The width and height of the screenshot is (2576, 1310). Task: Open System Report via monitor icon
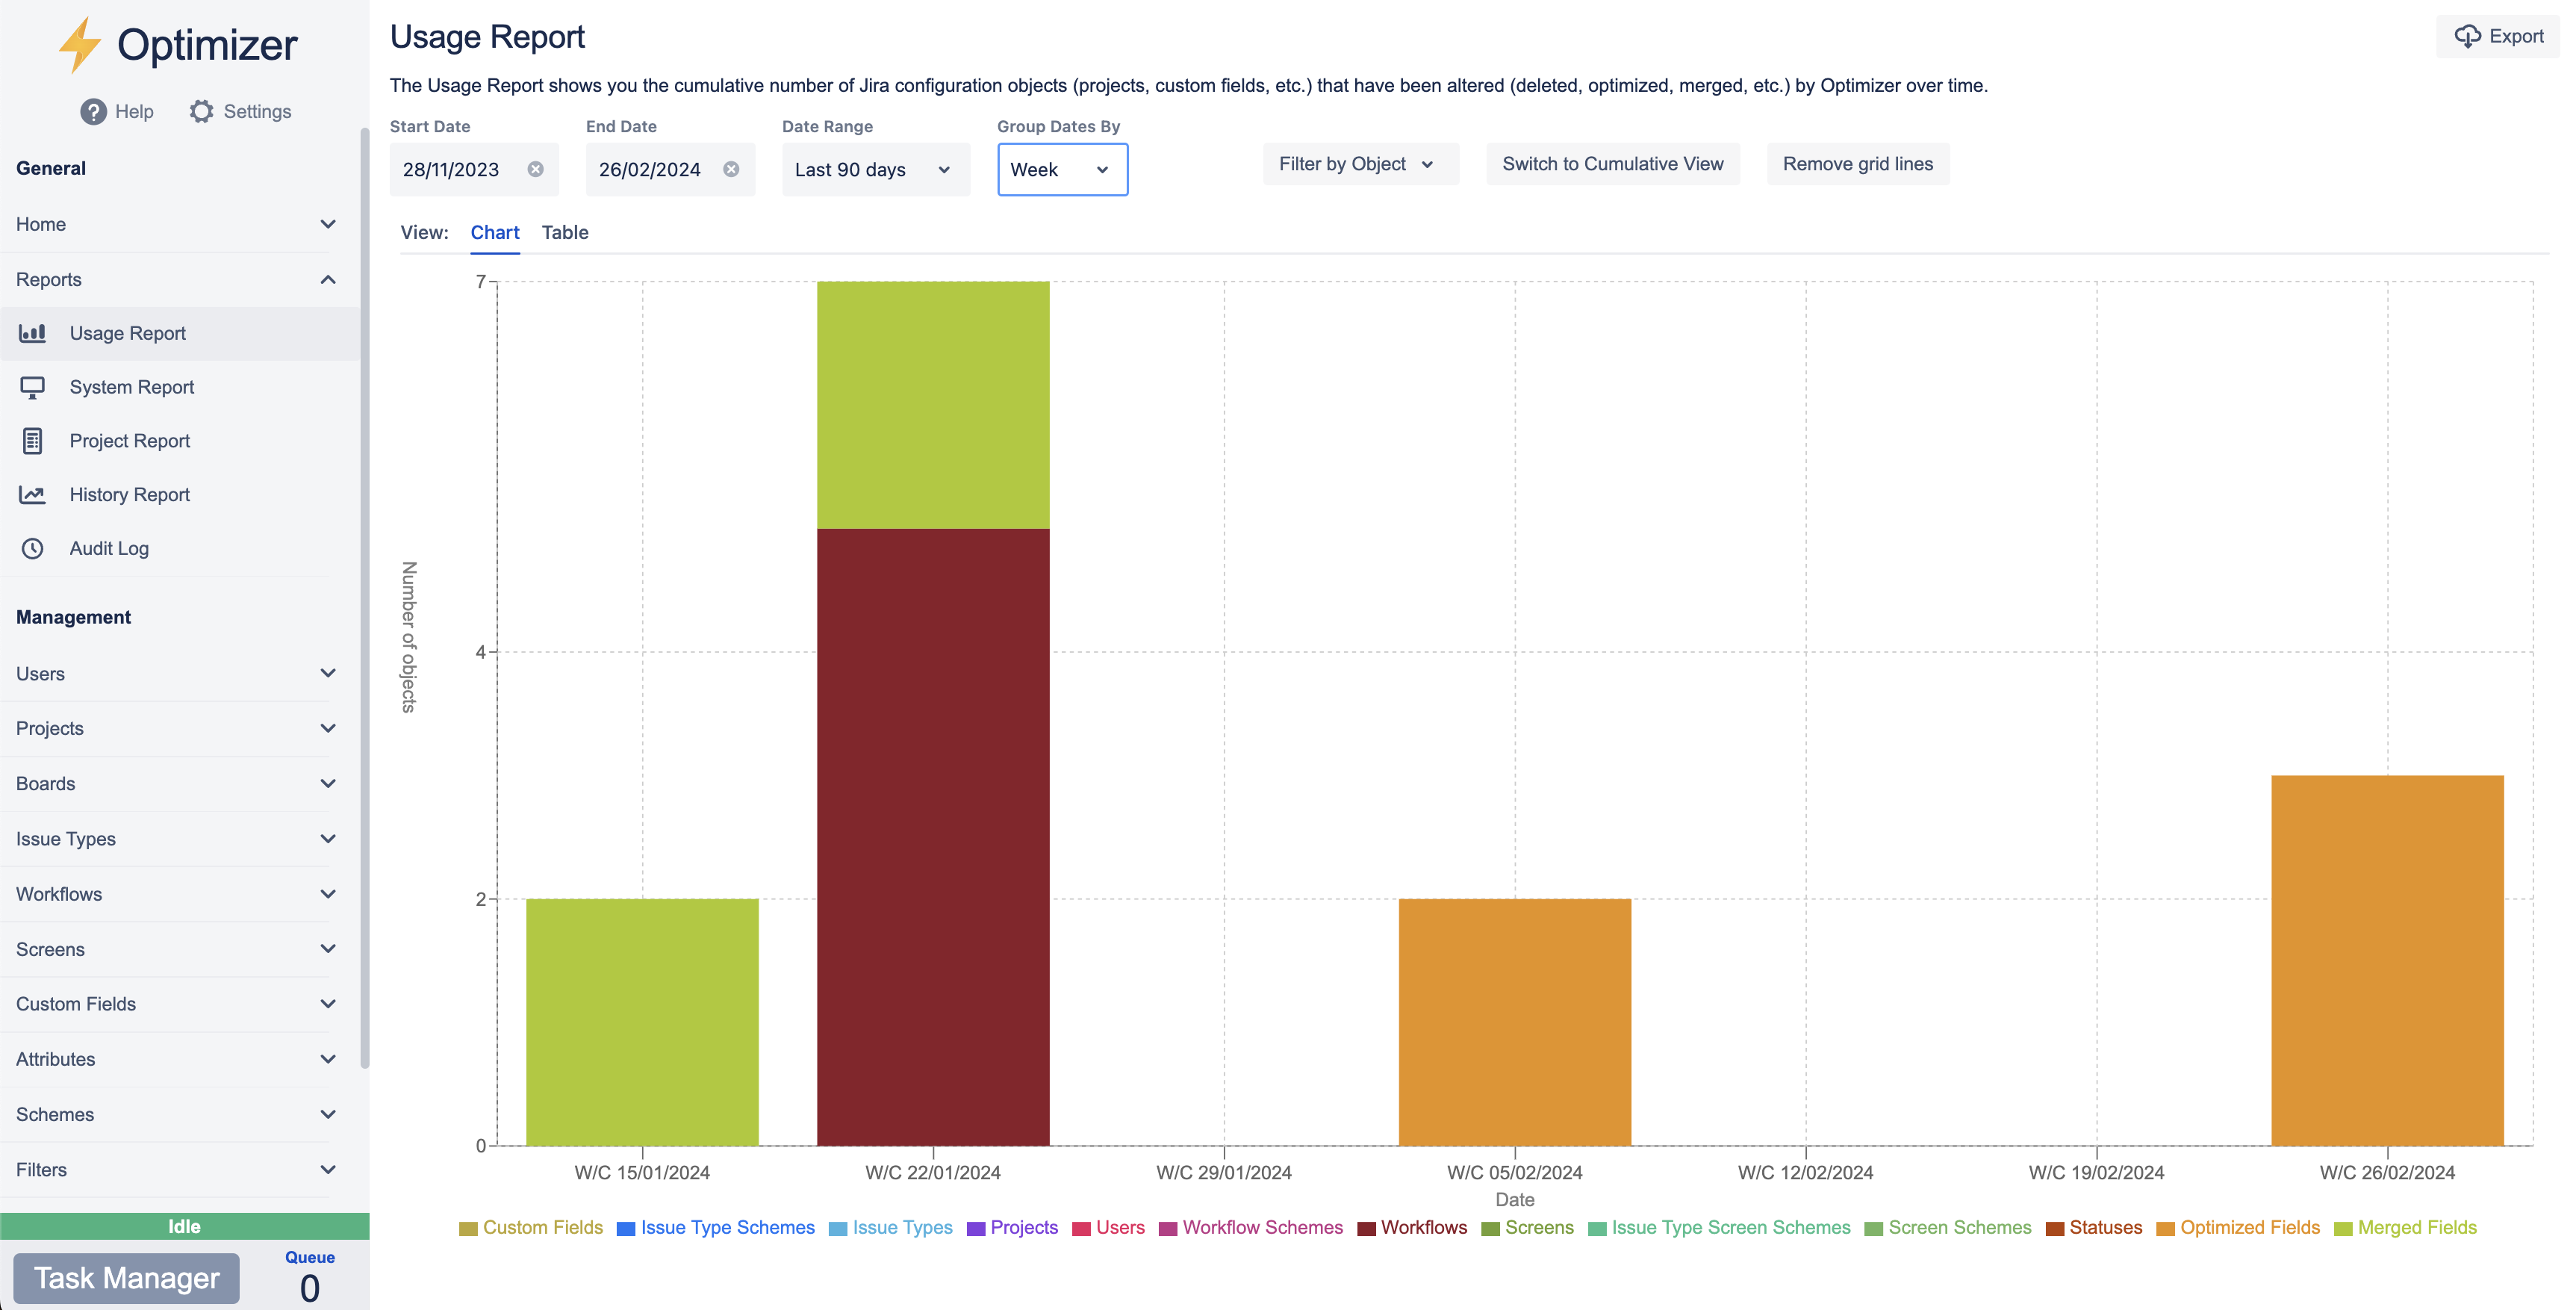click(32, 387)
